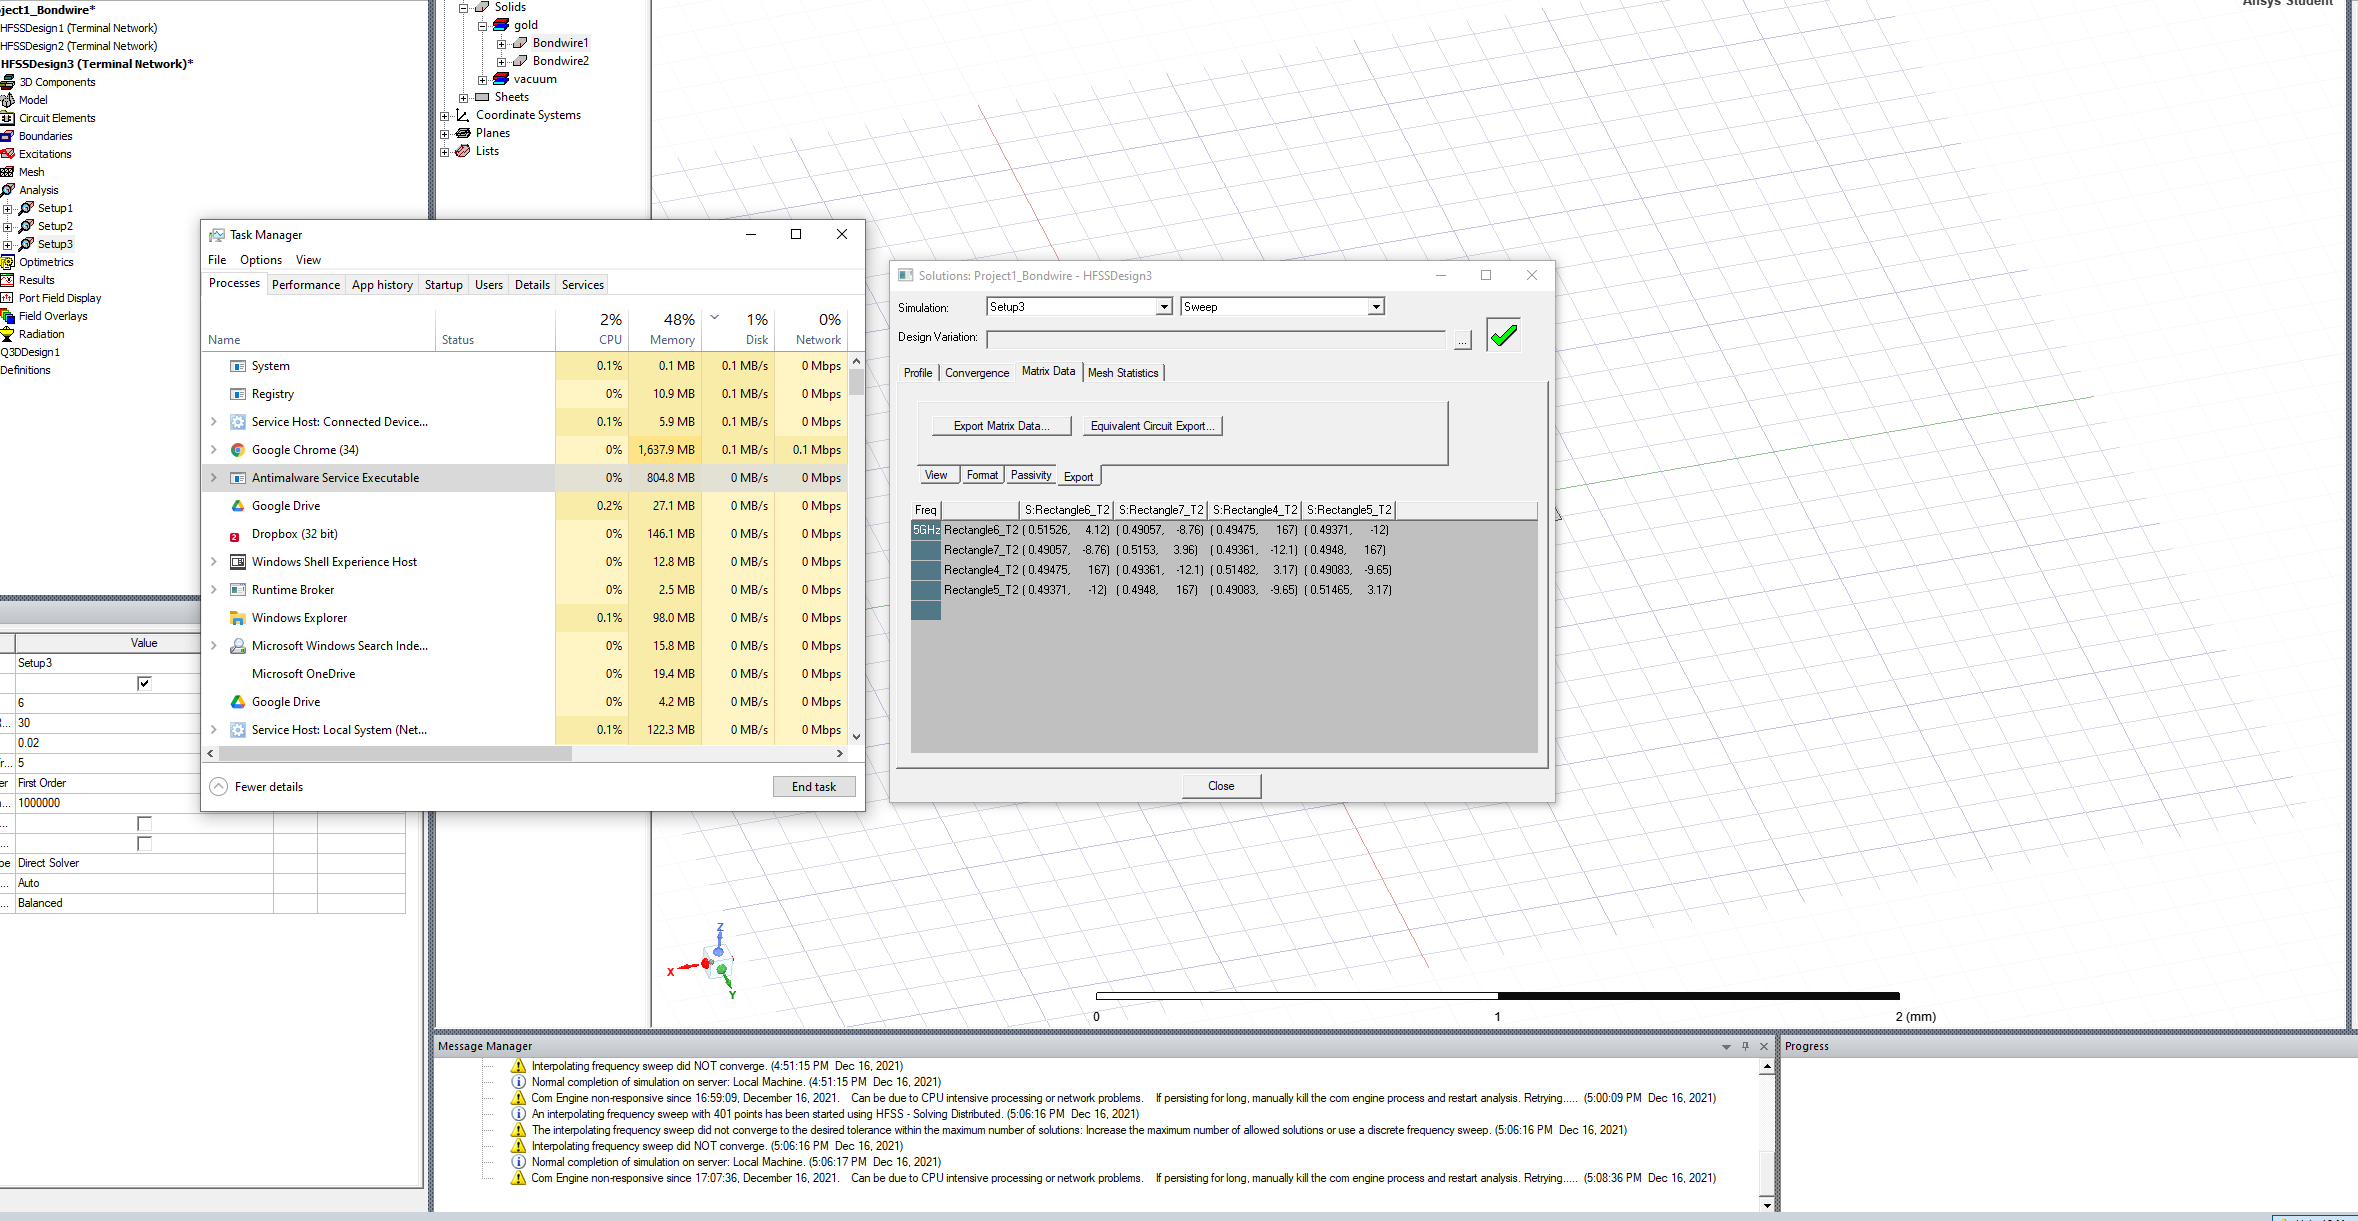Image resolution: width=2358 pixels, height=1221 pixels.
Task: Open the Startup tab in Task Manager
Action: tap(444, 285)
